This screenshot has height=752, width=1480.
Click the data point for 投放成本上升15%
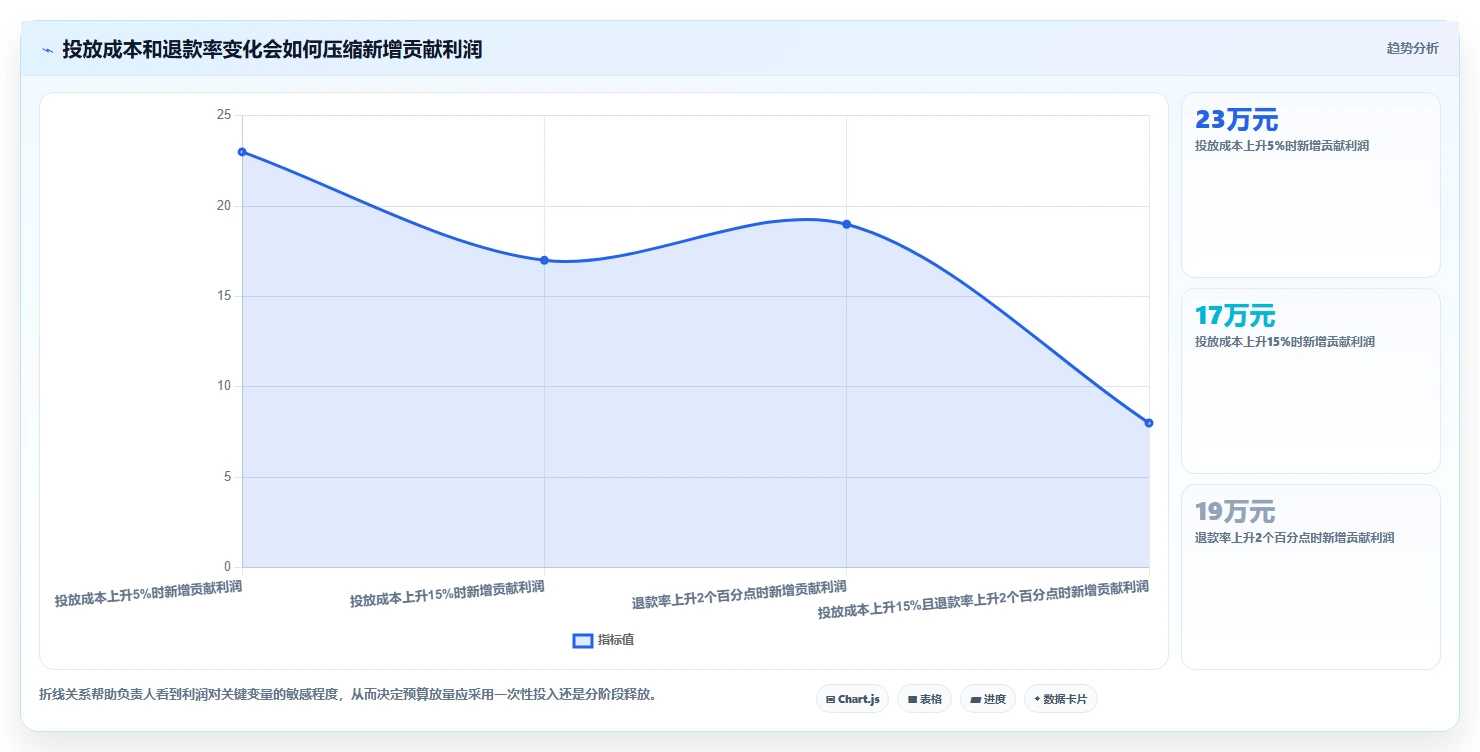pos(544,260)
